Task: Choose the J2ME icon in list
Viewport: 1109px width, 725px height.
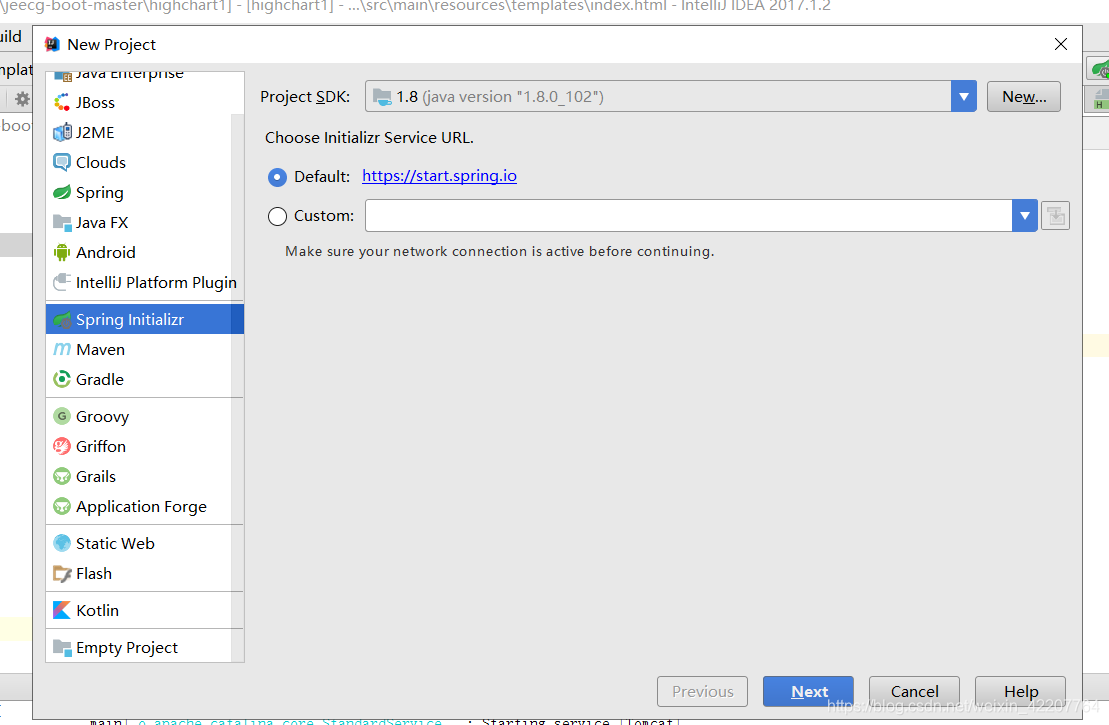Action: pyautogui.click(x=62, y=132)
